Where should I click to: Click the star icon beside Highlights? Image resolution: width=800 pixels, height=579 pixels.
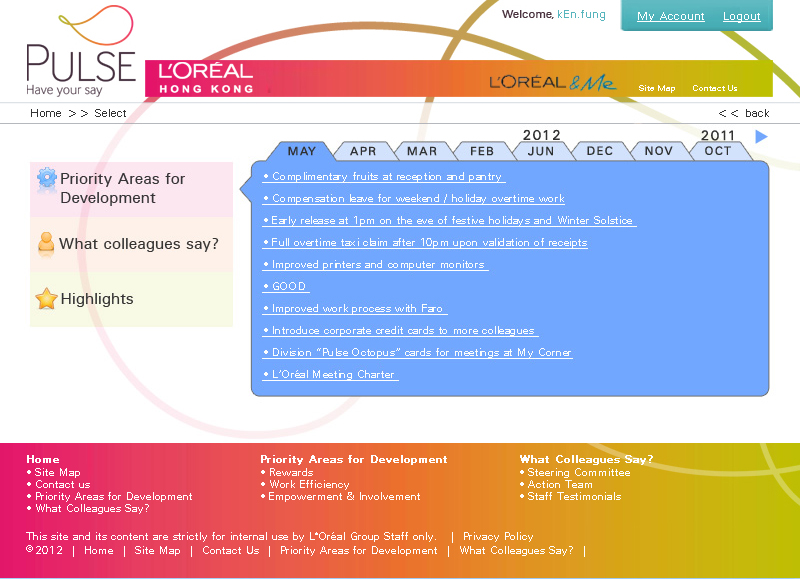[x=46, y=298]
